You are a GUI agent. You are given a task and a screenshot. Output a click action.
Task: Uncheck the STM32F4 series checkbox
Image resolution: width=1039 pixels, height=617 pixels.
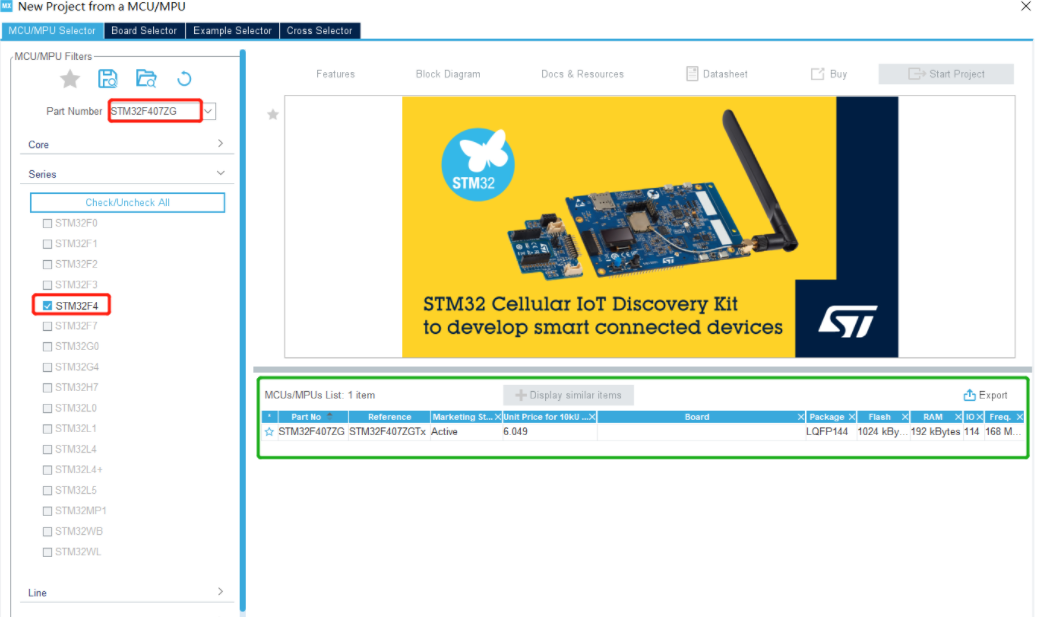click(x=47, y=306)
